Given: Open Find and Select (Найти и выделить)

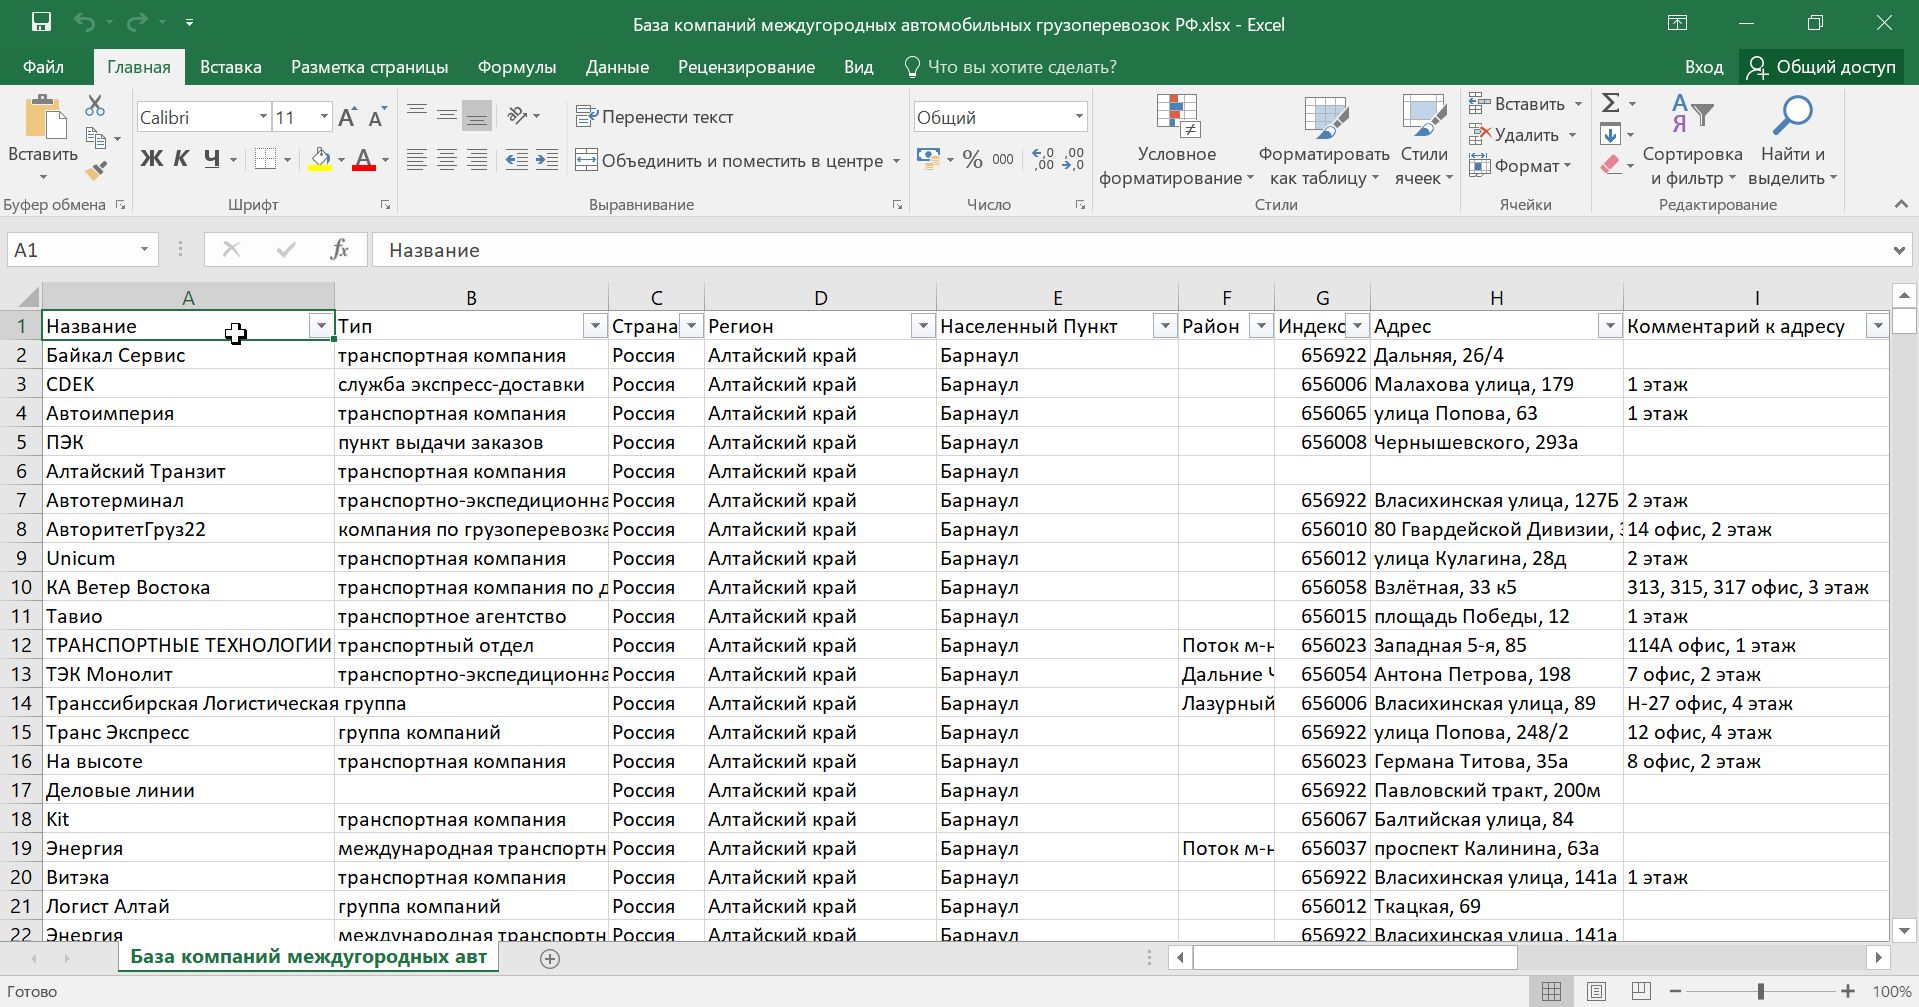Looking at the screenshot, I should [1792, 140].
